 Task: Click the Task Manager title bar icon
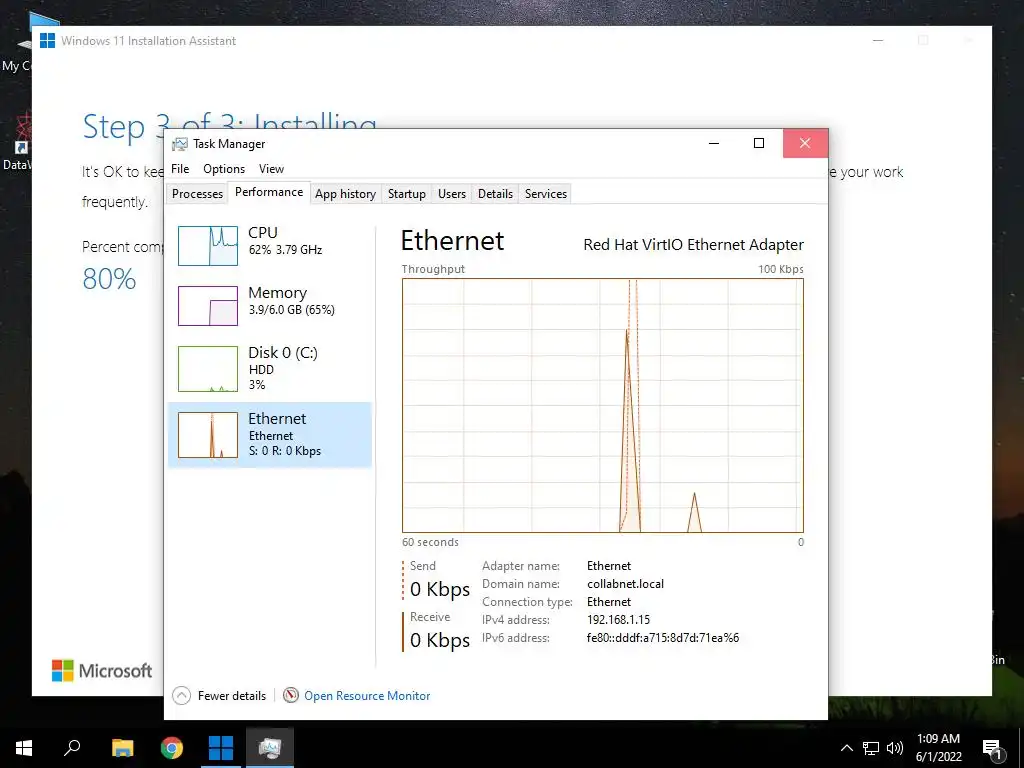tap(180, 144)
